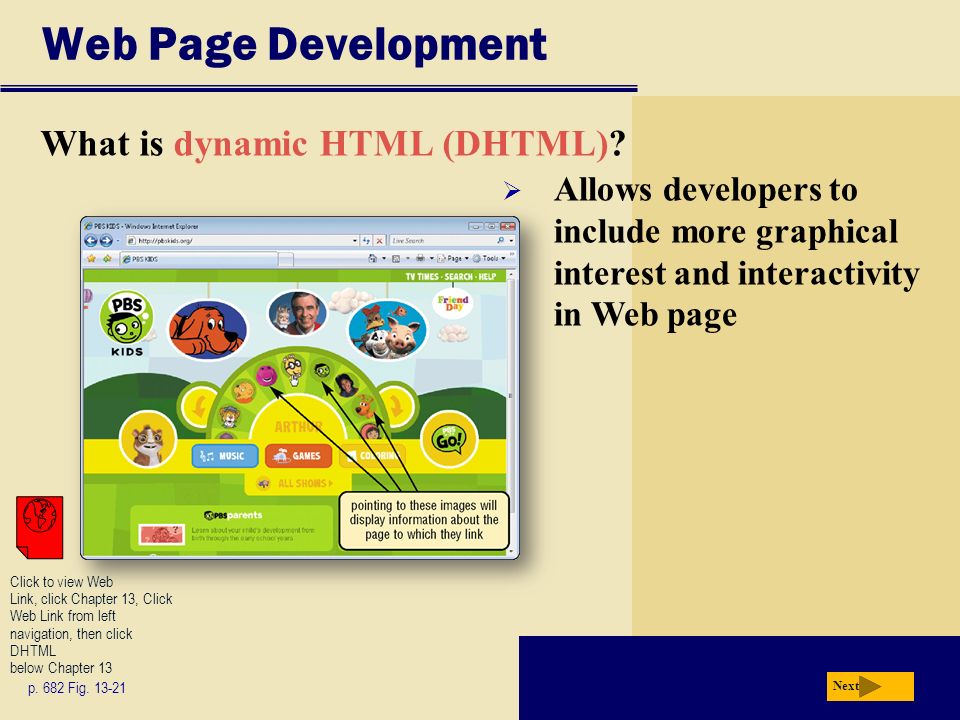Select the PBS KIDS browser tab
Viewport: 960px width, 720px height.
(x=198, y=259)
